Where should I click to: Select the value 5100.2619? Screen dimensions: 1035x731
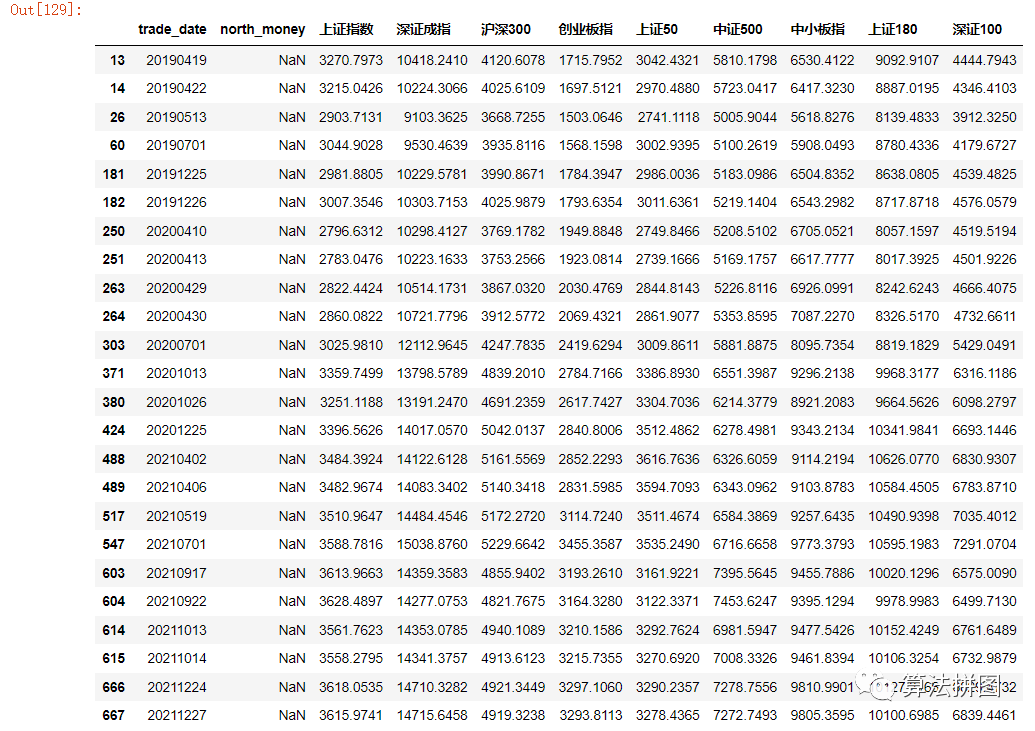click(x=745, y=145)
